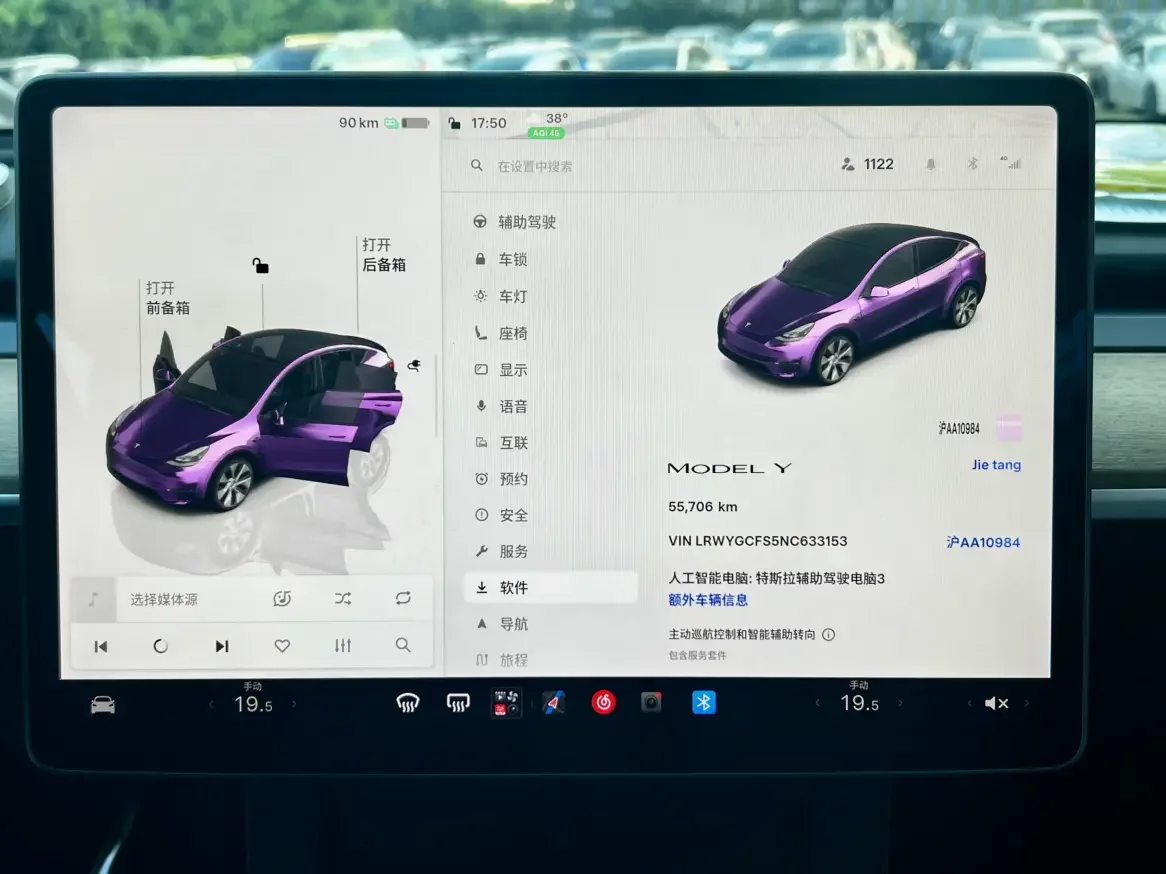Tap the pink color swatch near plate
The image size is (1166, 874).
(1009, 428)
